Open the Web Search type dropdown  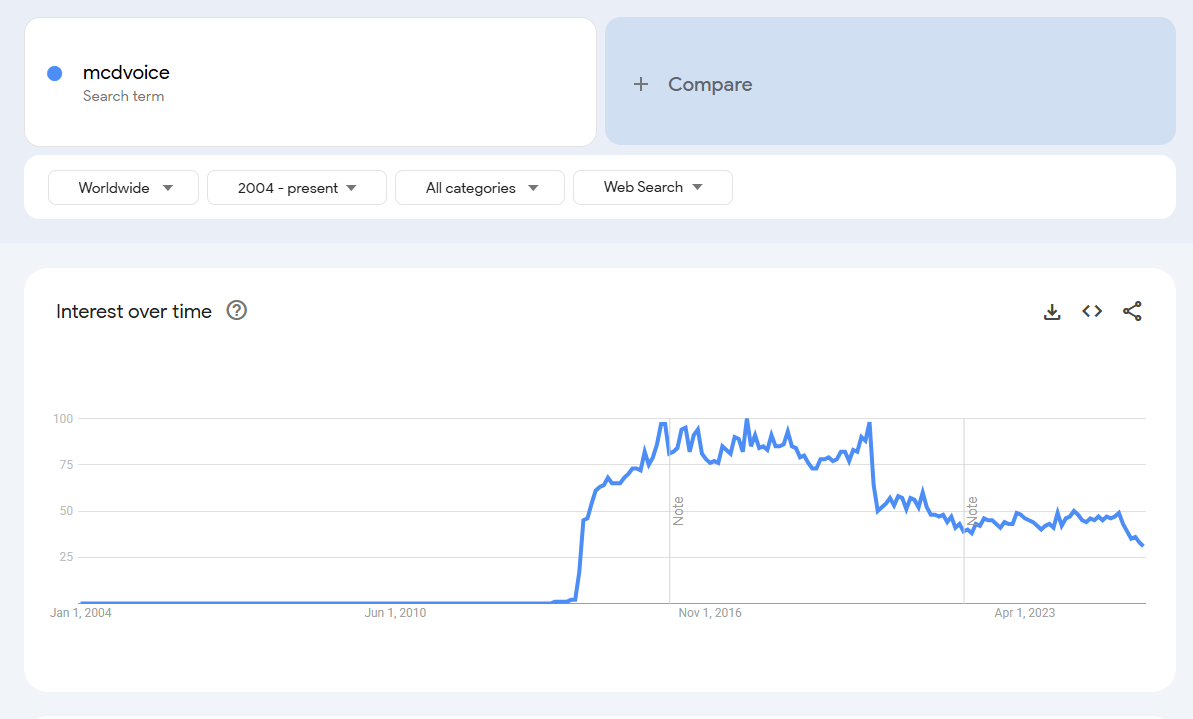(x=652, y=187)
